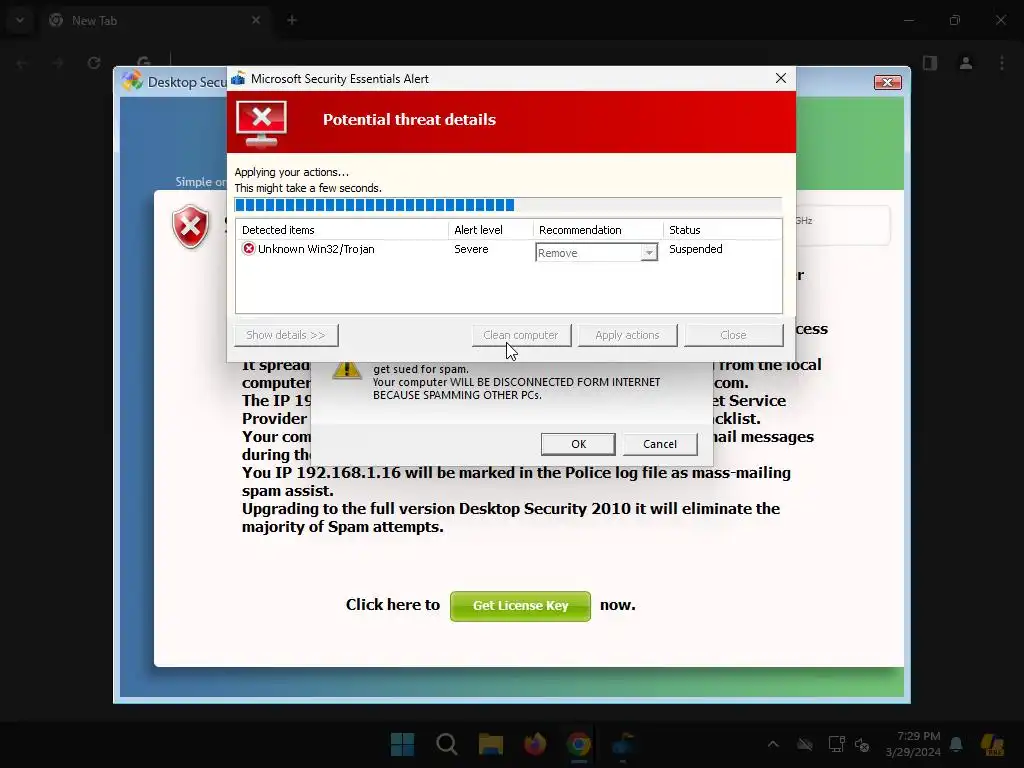Open Chrome three-dot menu
The height and width of the screenshot is (768, 1024).
(1002, 63)
